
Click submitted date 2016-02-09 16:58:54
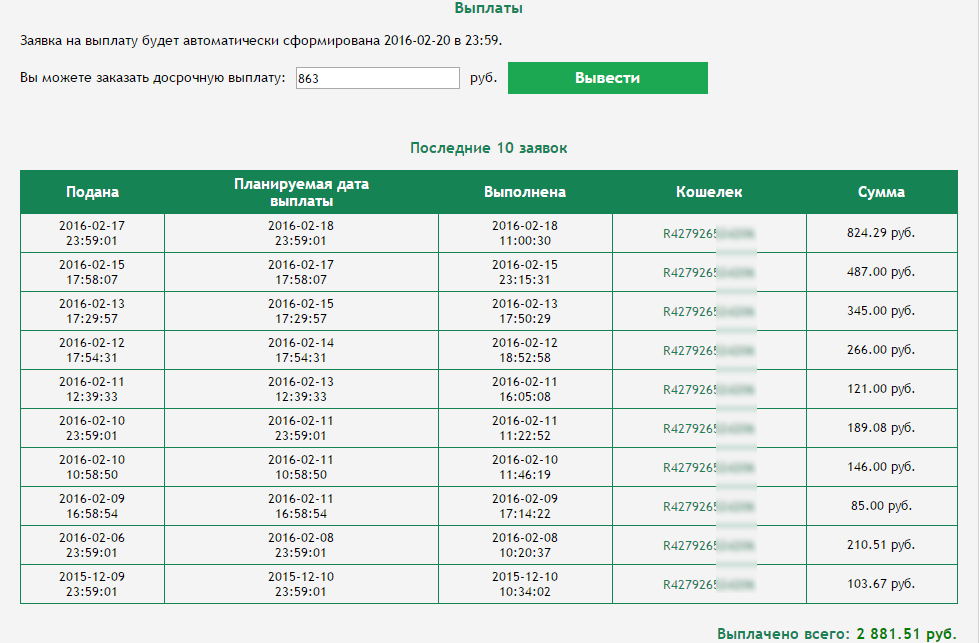click(92, 506)
